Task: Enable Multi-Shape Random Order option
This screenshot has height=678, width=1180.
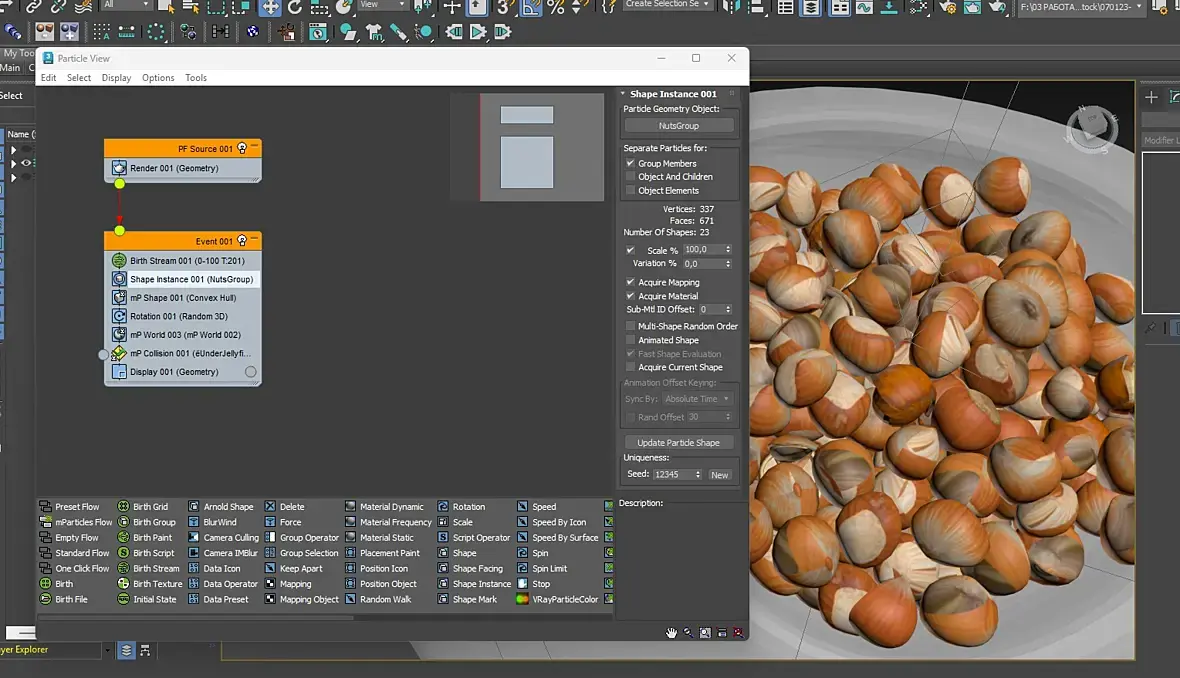Action: pyautogui.click(x=630, y=326)
